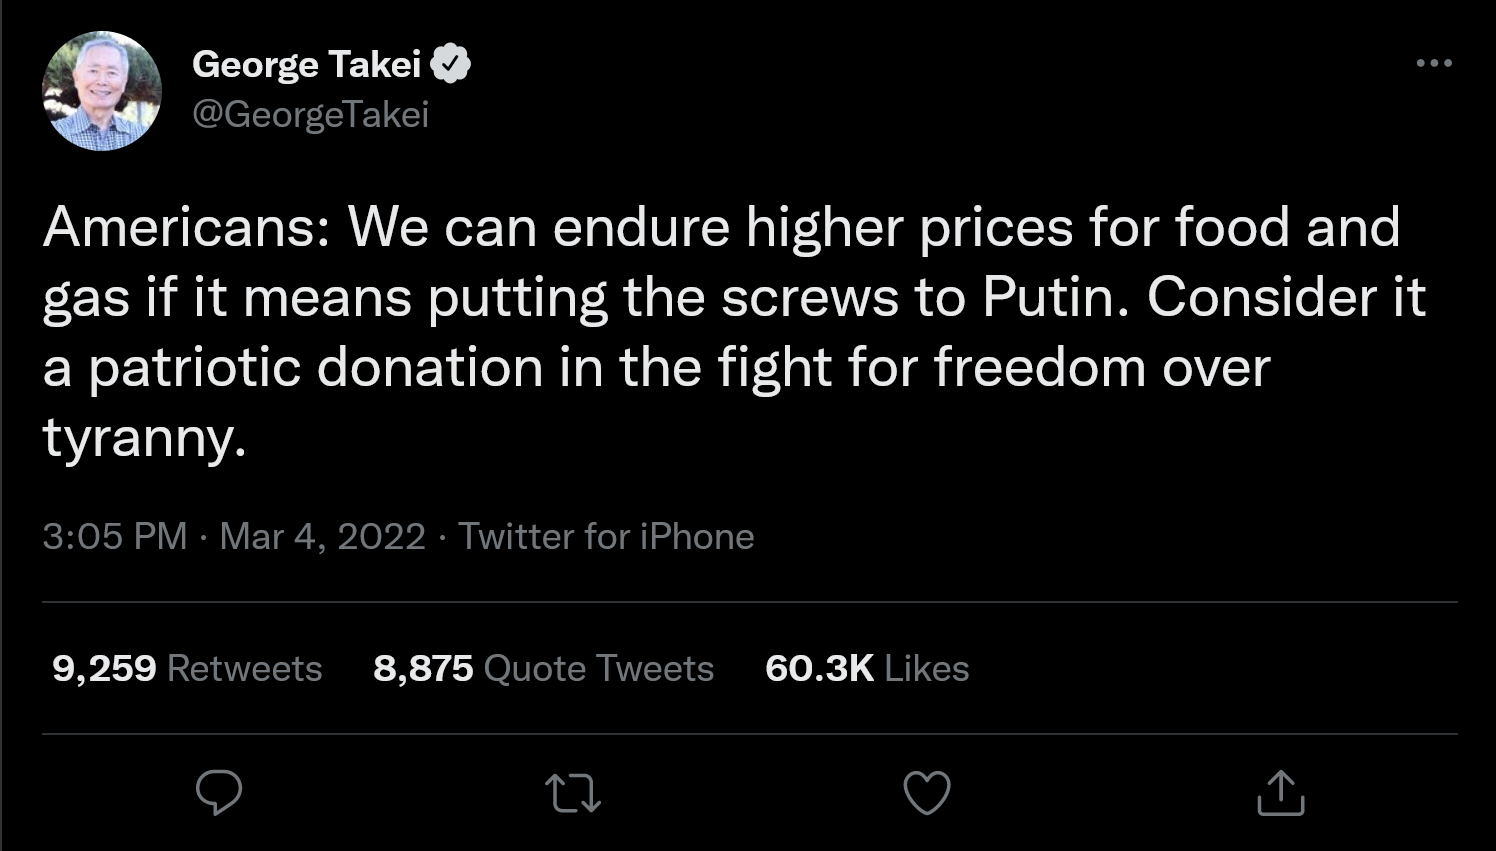Click the retweet arrows icon

pos(573,793)
